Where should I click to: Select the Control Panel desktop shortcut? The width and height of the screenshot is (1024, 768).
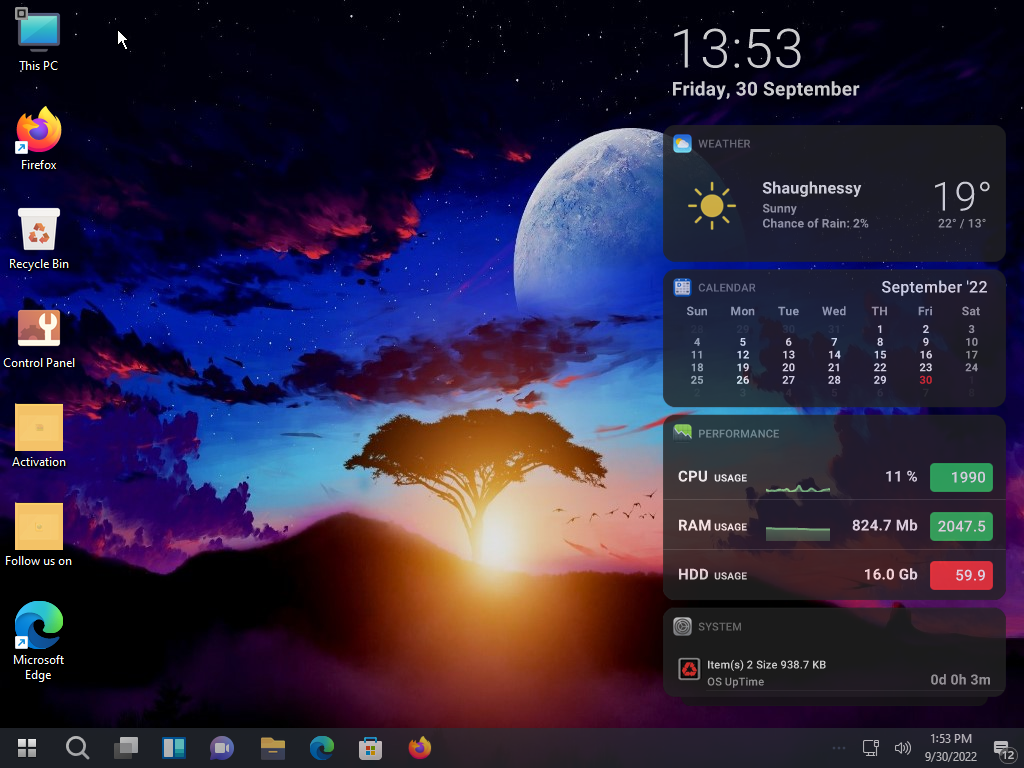(39, 330)
